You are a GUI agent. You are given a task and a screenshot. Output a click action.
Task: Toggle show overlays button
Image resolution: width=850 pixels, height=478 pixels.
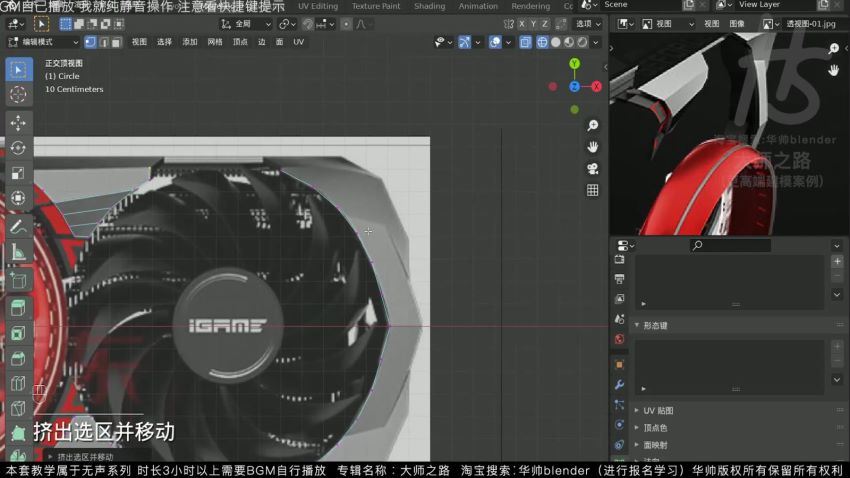pyautogui.click(x=495, y=42)
